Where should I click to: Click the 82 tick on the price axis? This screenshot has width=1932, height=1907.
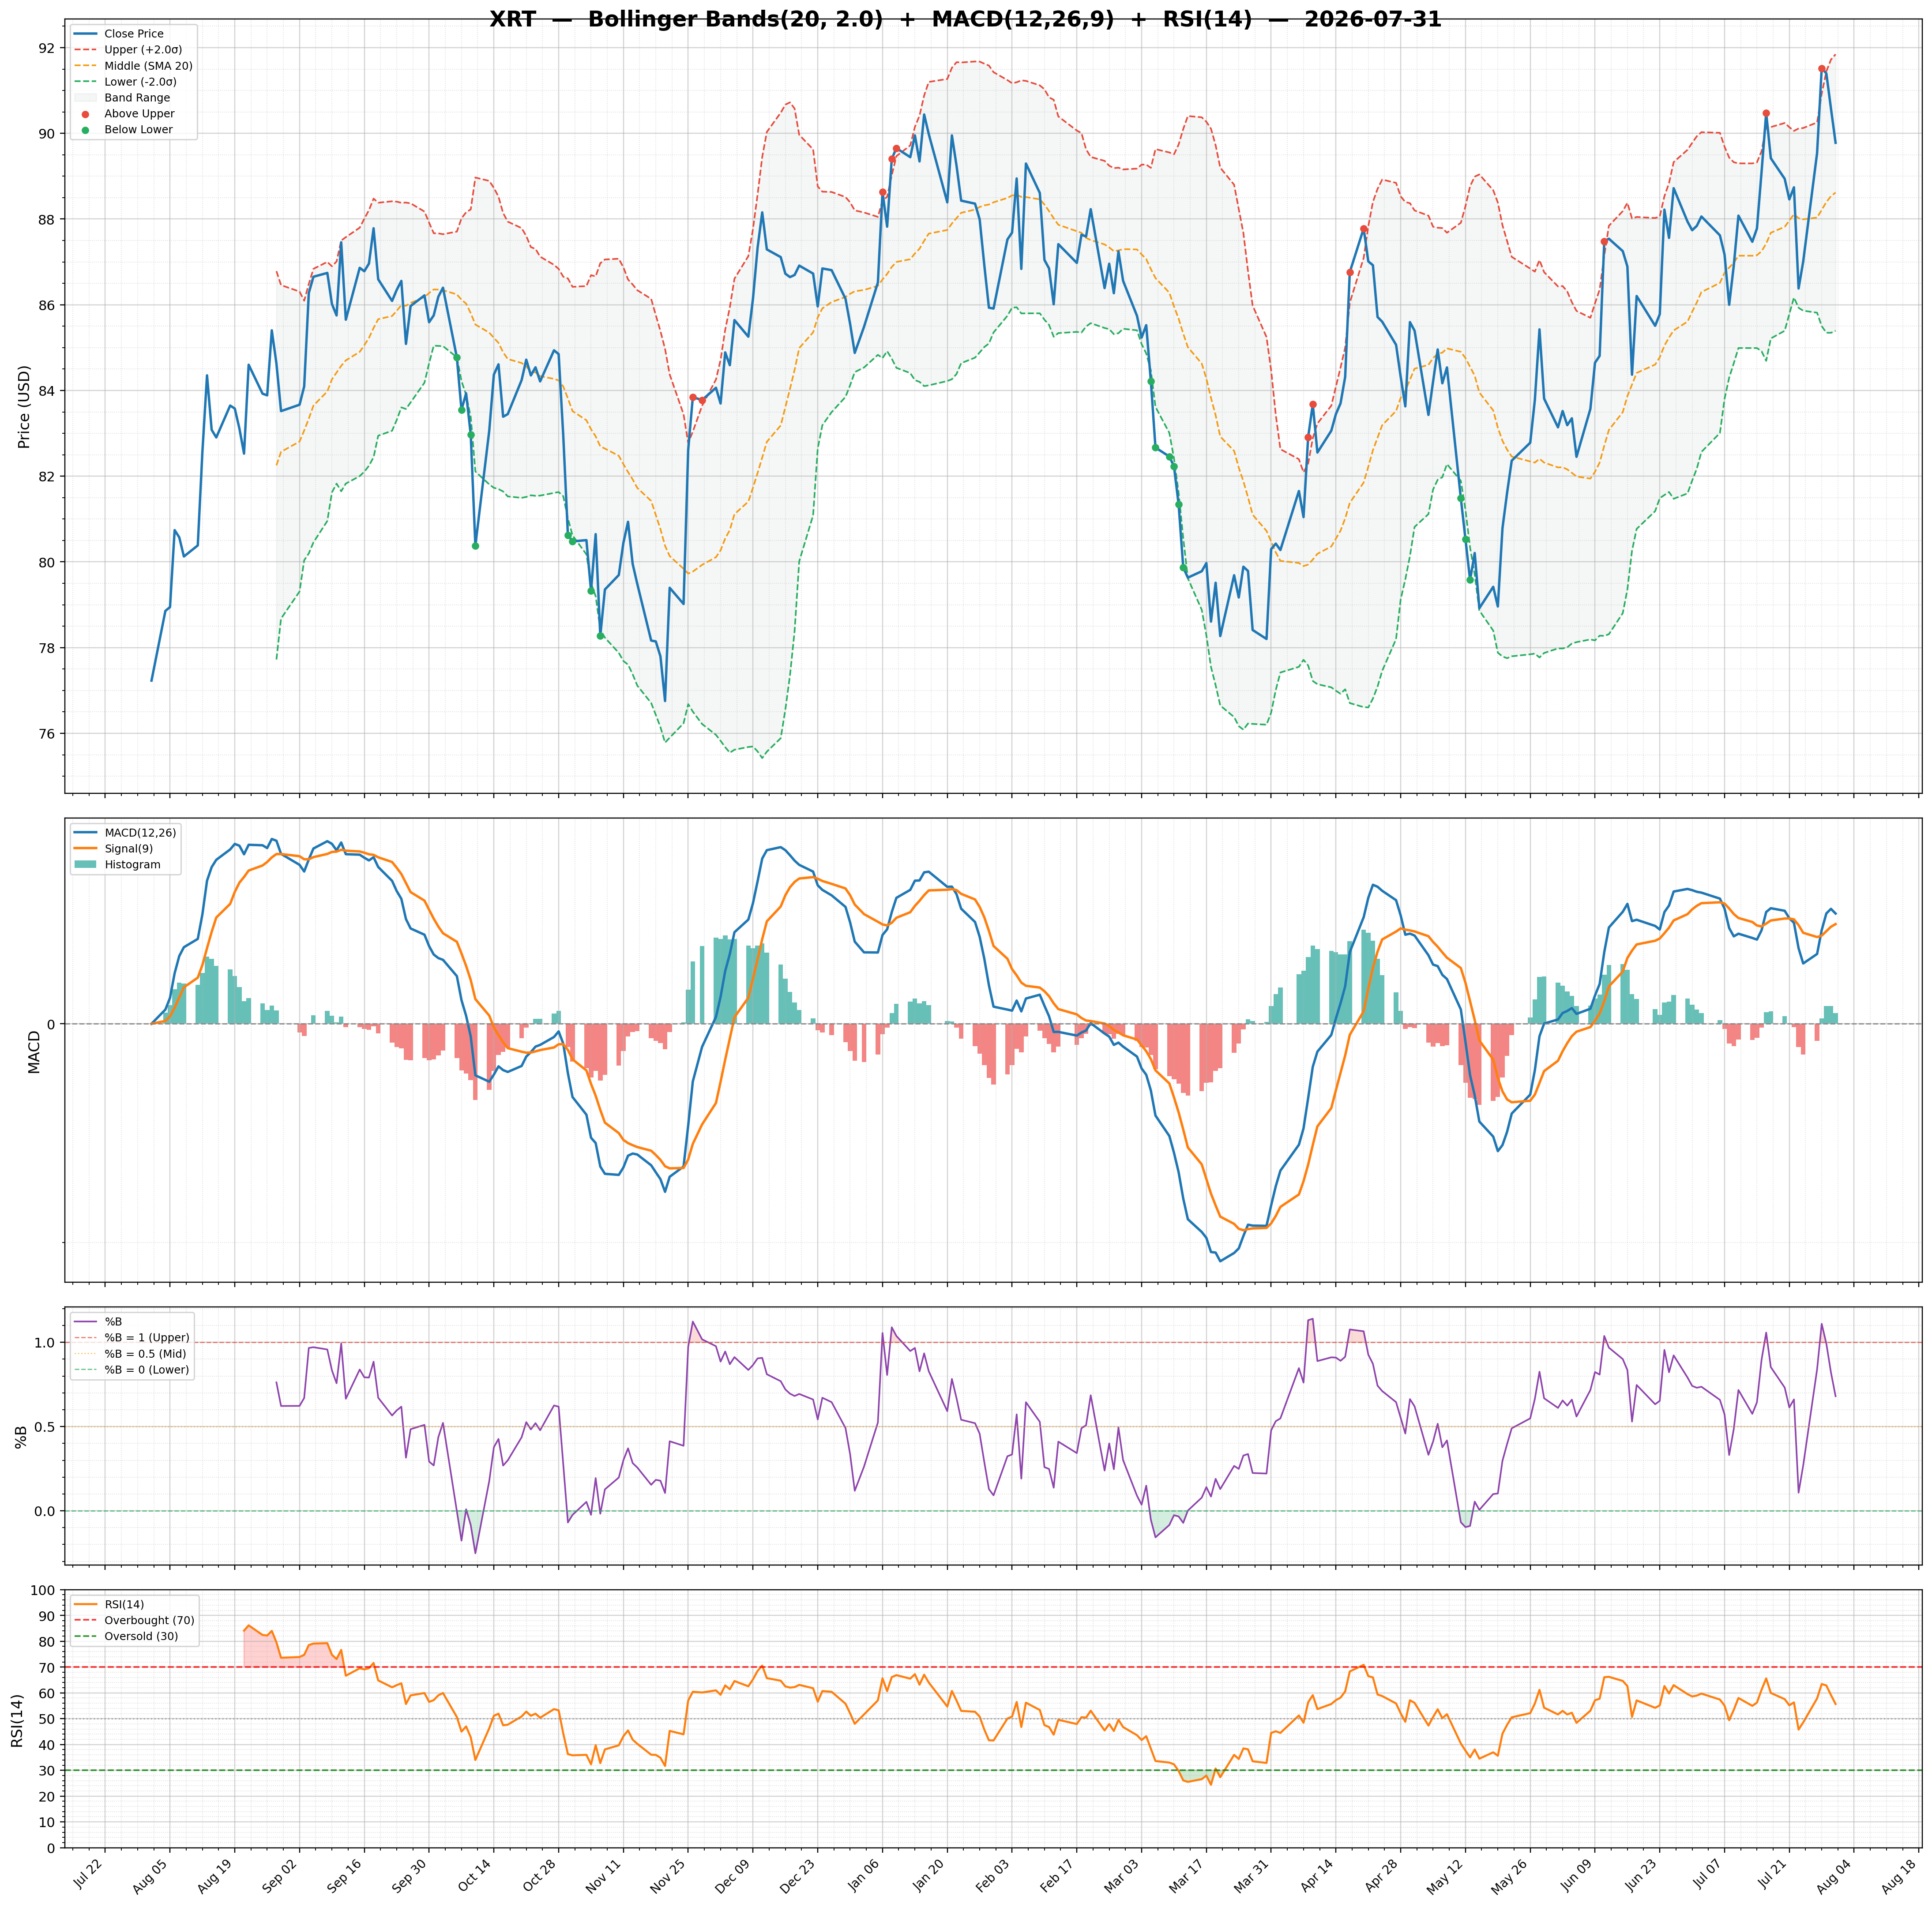pos(48,477)
